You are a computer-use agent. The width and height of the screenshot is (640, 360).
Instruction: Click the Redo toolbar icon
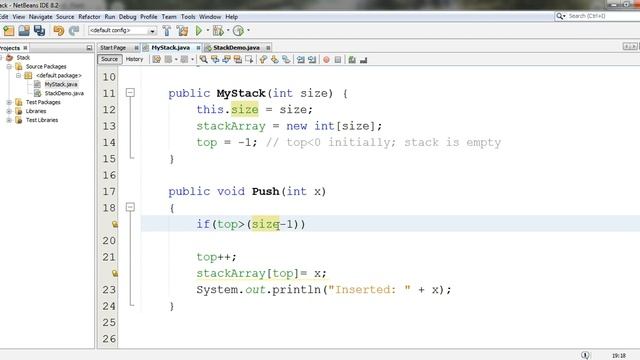[74, 31]
